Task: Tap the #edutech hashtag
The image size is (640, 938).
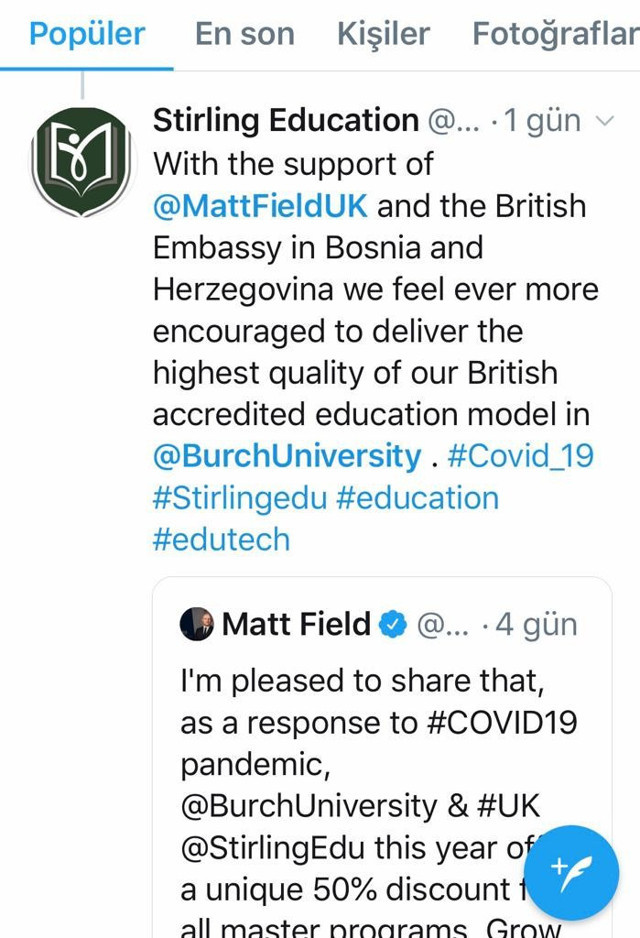Action: coord(221,540)
